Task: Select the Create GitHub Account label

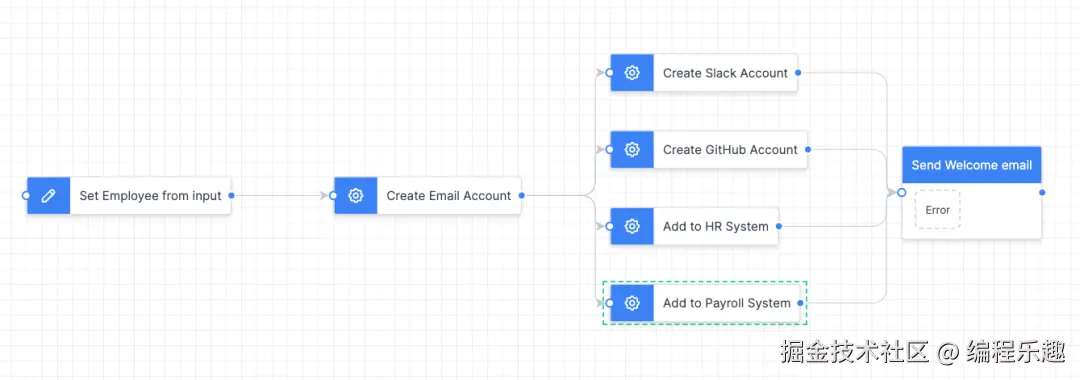Action: point(730,149)
